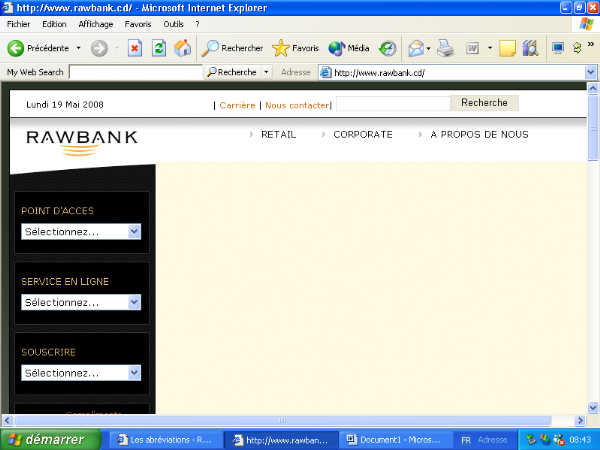Click the binoculars research icon
Image resolution: width=600 pixels, height=450 pixels.
(x=531, y=48)
